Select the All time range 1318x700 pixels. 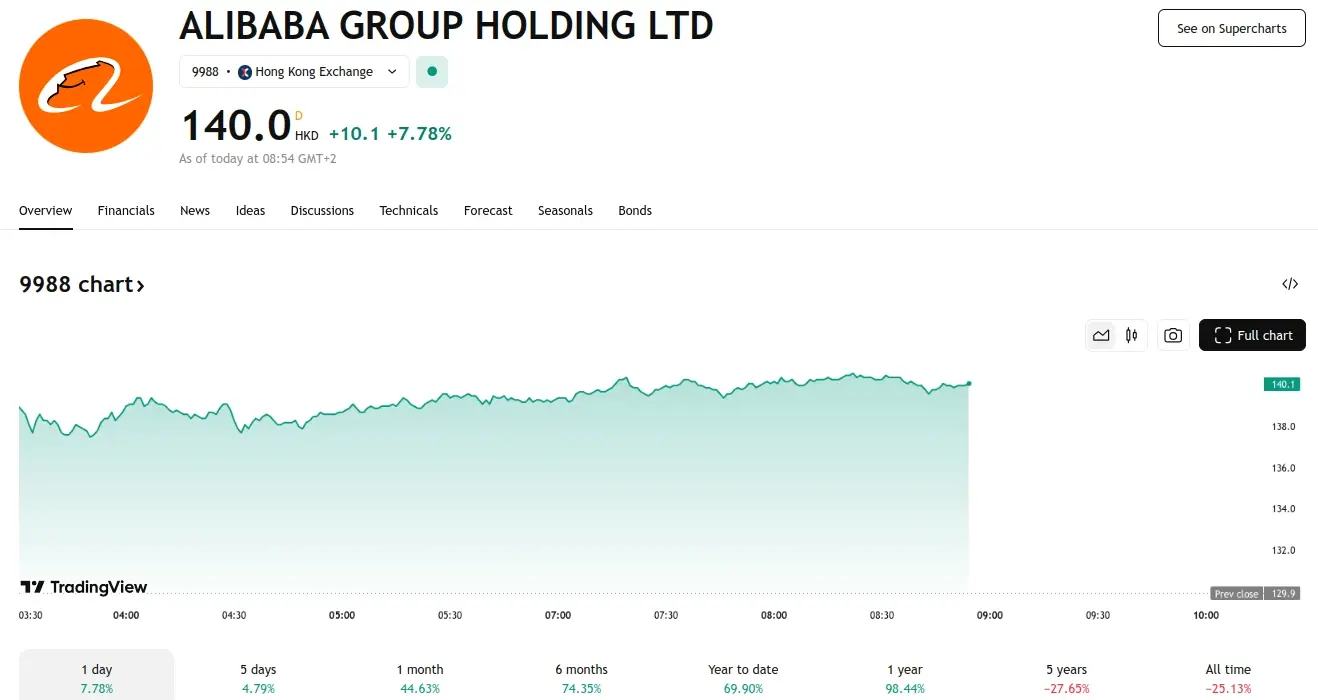point(1228,678)
